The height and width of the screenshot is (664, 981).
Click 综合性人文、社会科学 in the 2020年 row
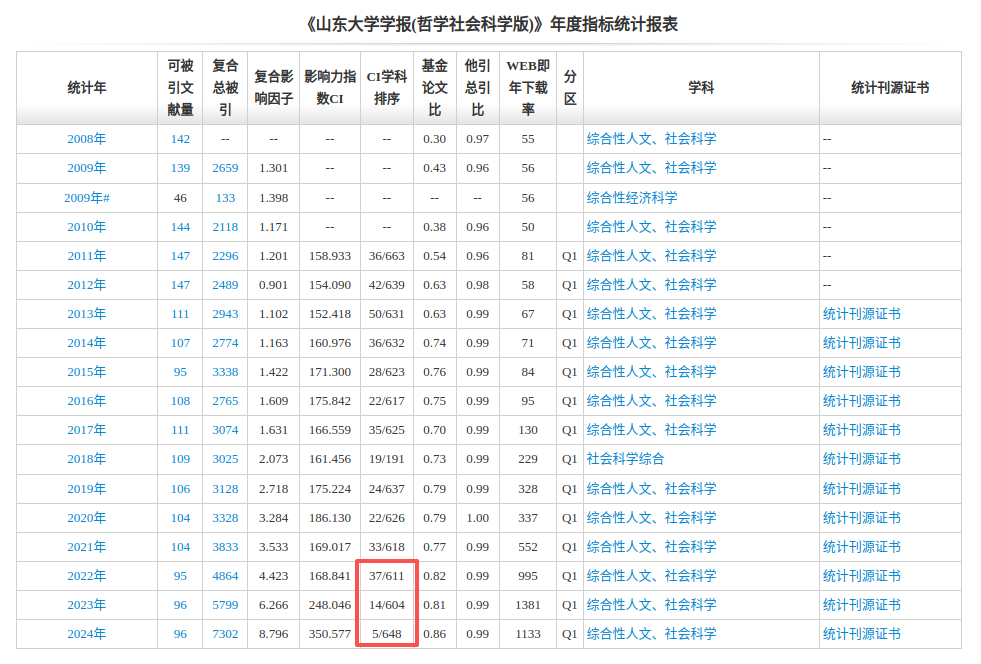[651, 518]
